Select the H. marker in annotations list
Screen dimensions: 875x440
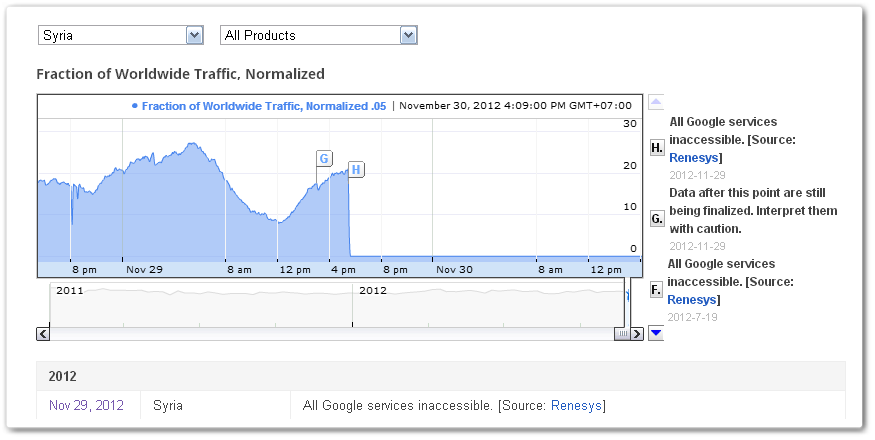(x=657, y=148)
